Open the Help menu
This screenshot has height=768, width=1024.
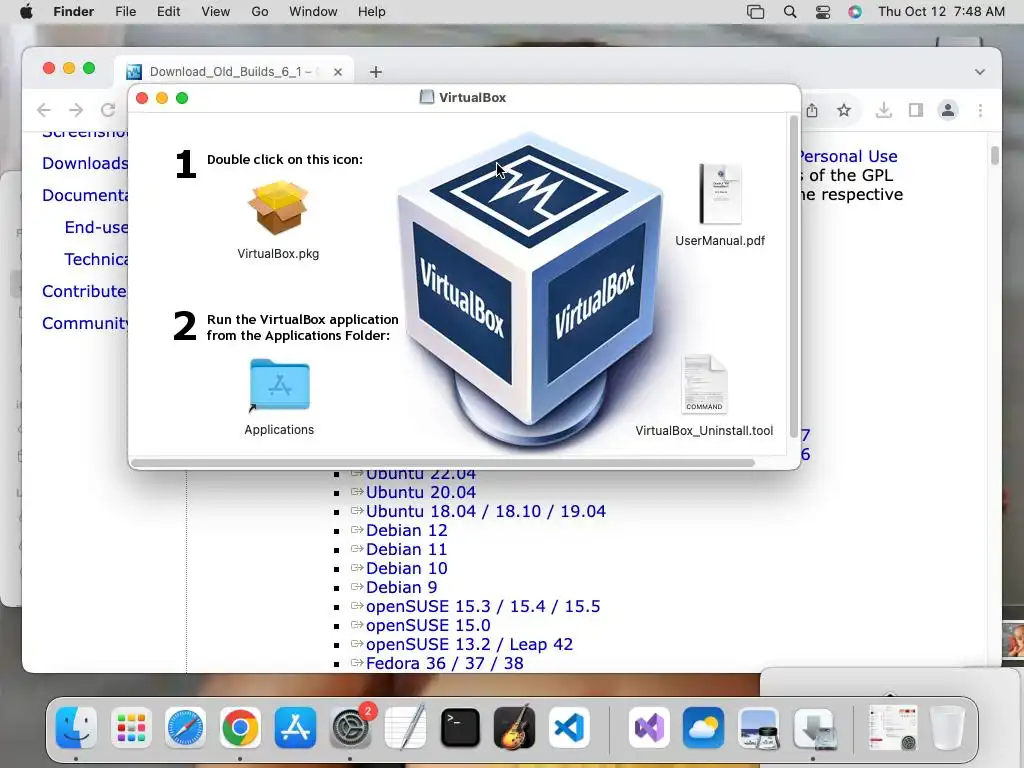point(372,12)
